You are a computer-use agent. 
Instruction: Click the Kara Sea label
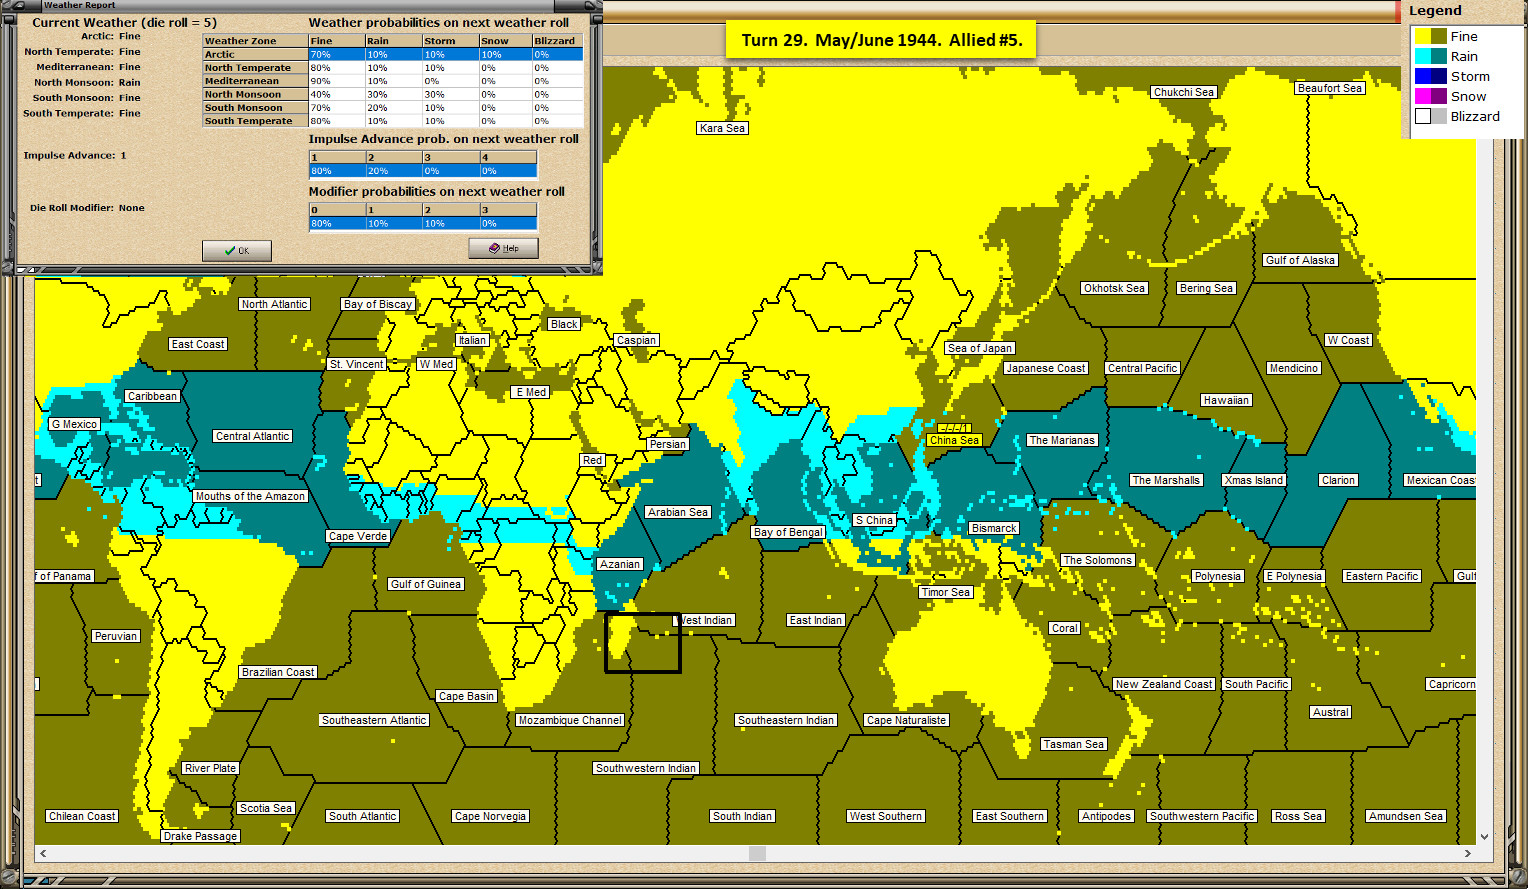click(x=722, y=128)
